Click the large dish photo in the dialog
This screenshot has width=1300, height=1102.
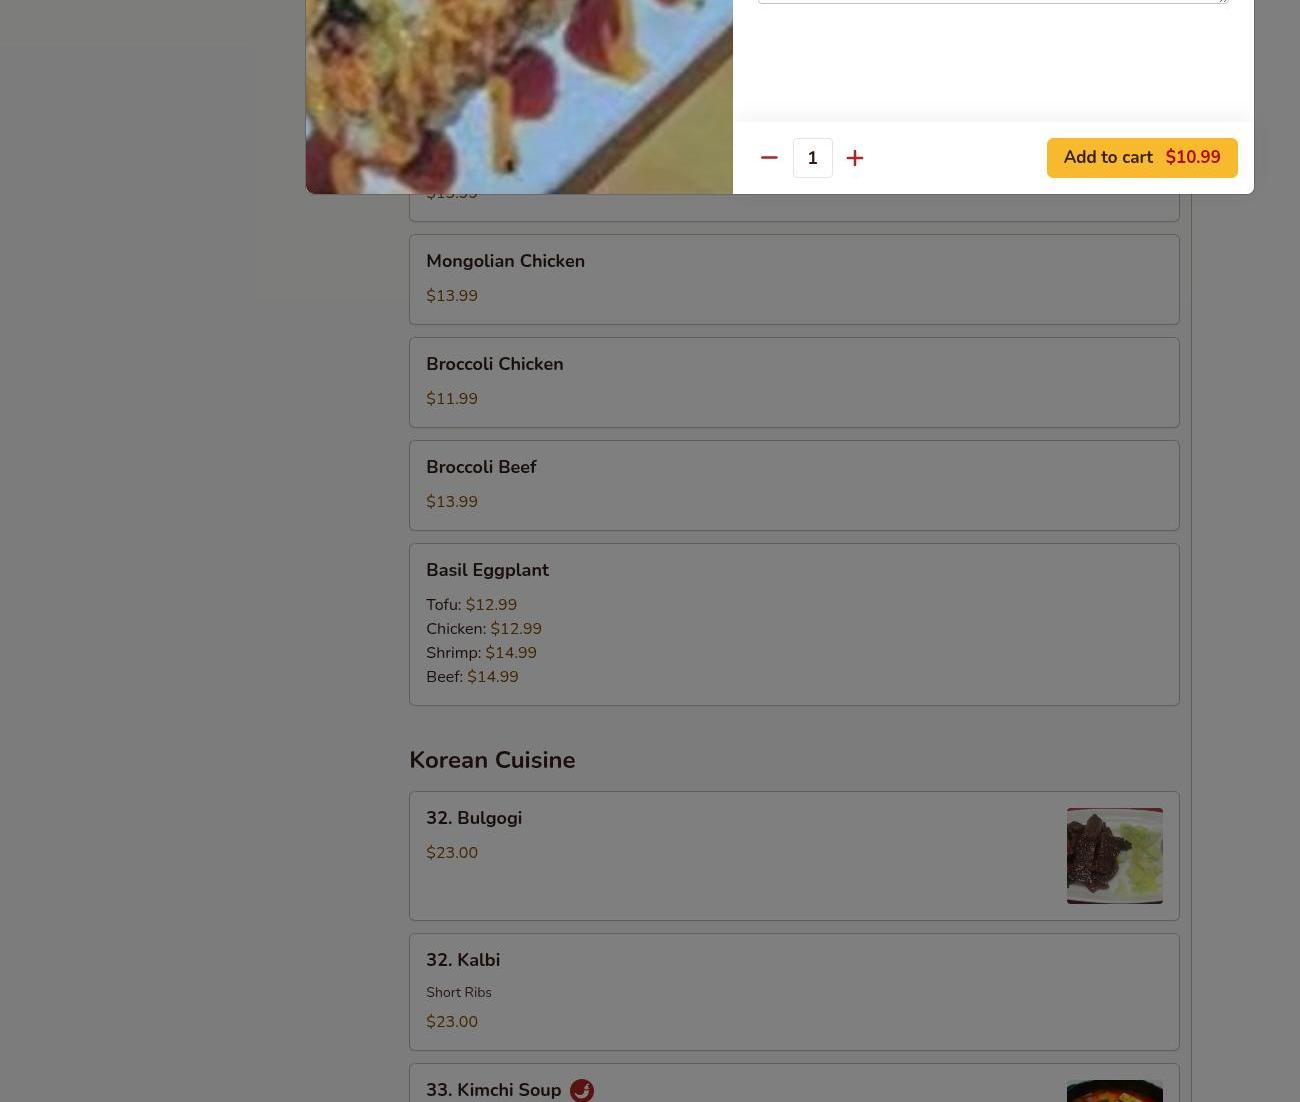pyautogui.click(x=519, y=96)
